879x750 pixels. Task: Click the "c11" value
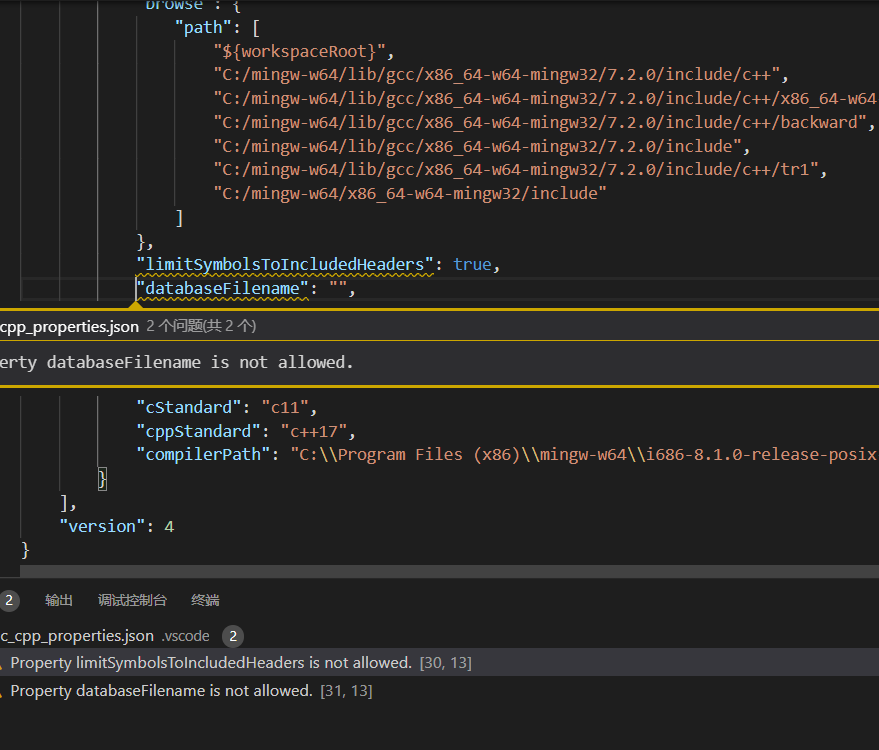285,408
